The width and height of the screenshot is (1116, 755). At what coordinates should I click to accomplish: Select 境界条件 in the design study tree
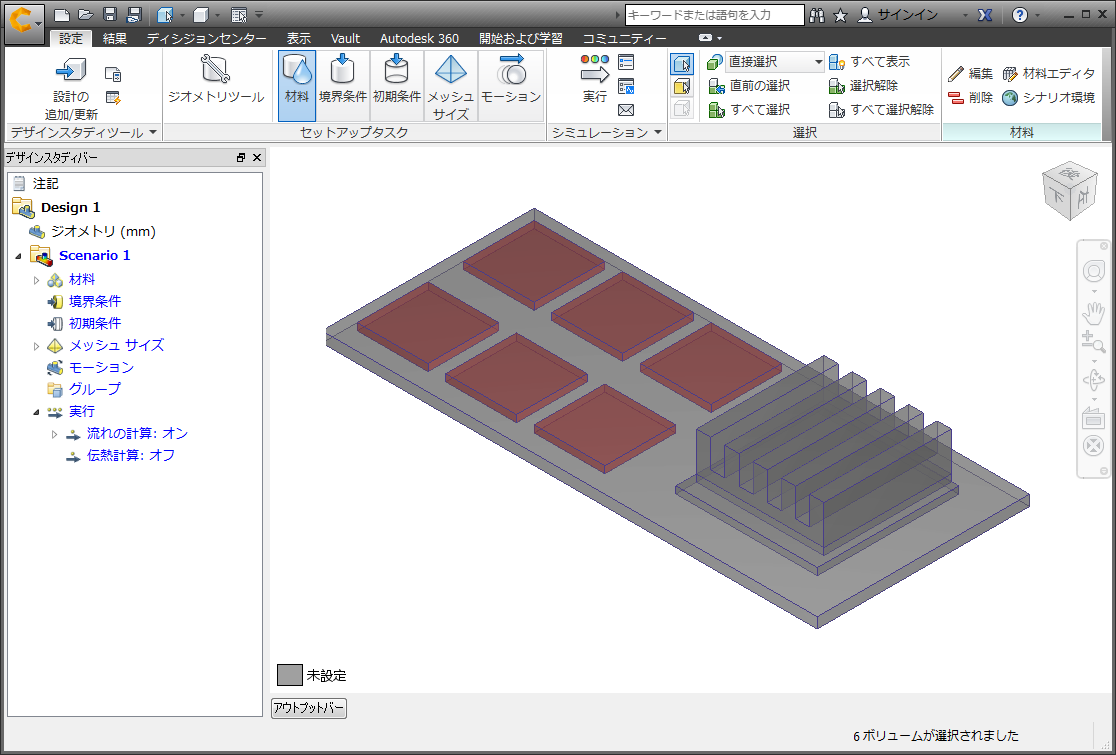[x=95, y=302]
